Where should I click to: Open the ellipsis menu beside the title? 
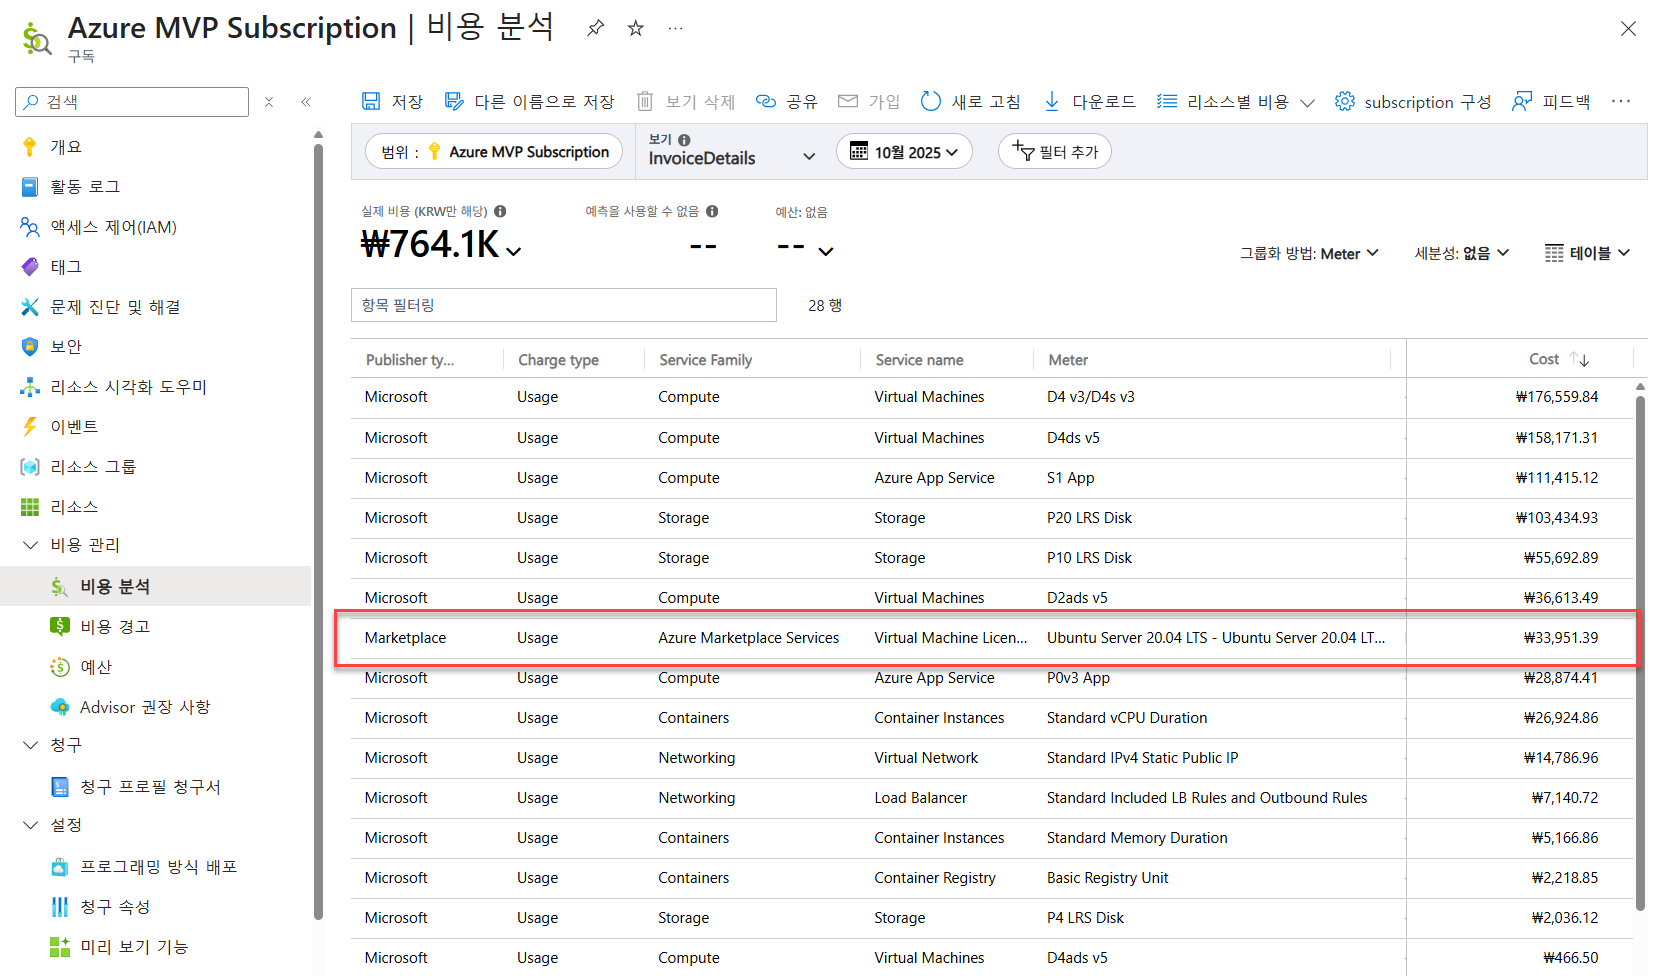[676, 28]
